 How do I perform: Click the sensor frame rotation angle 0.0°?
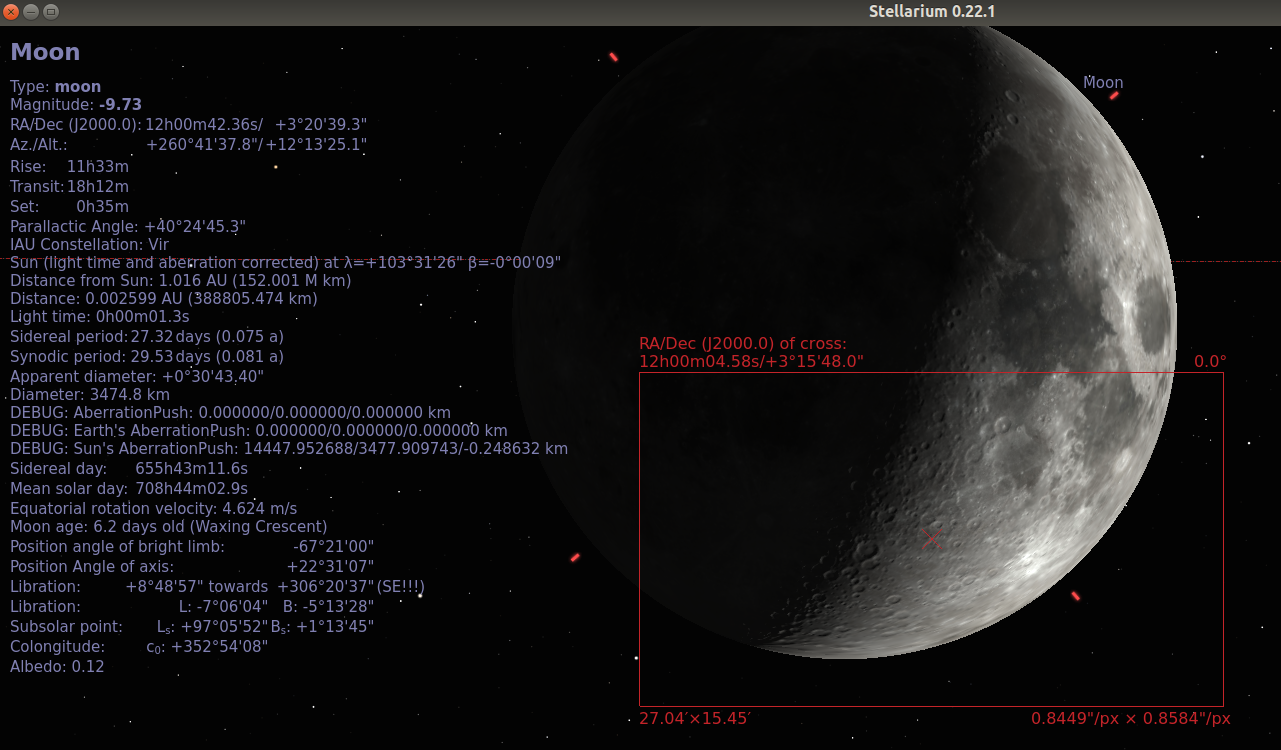1210,361
